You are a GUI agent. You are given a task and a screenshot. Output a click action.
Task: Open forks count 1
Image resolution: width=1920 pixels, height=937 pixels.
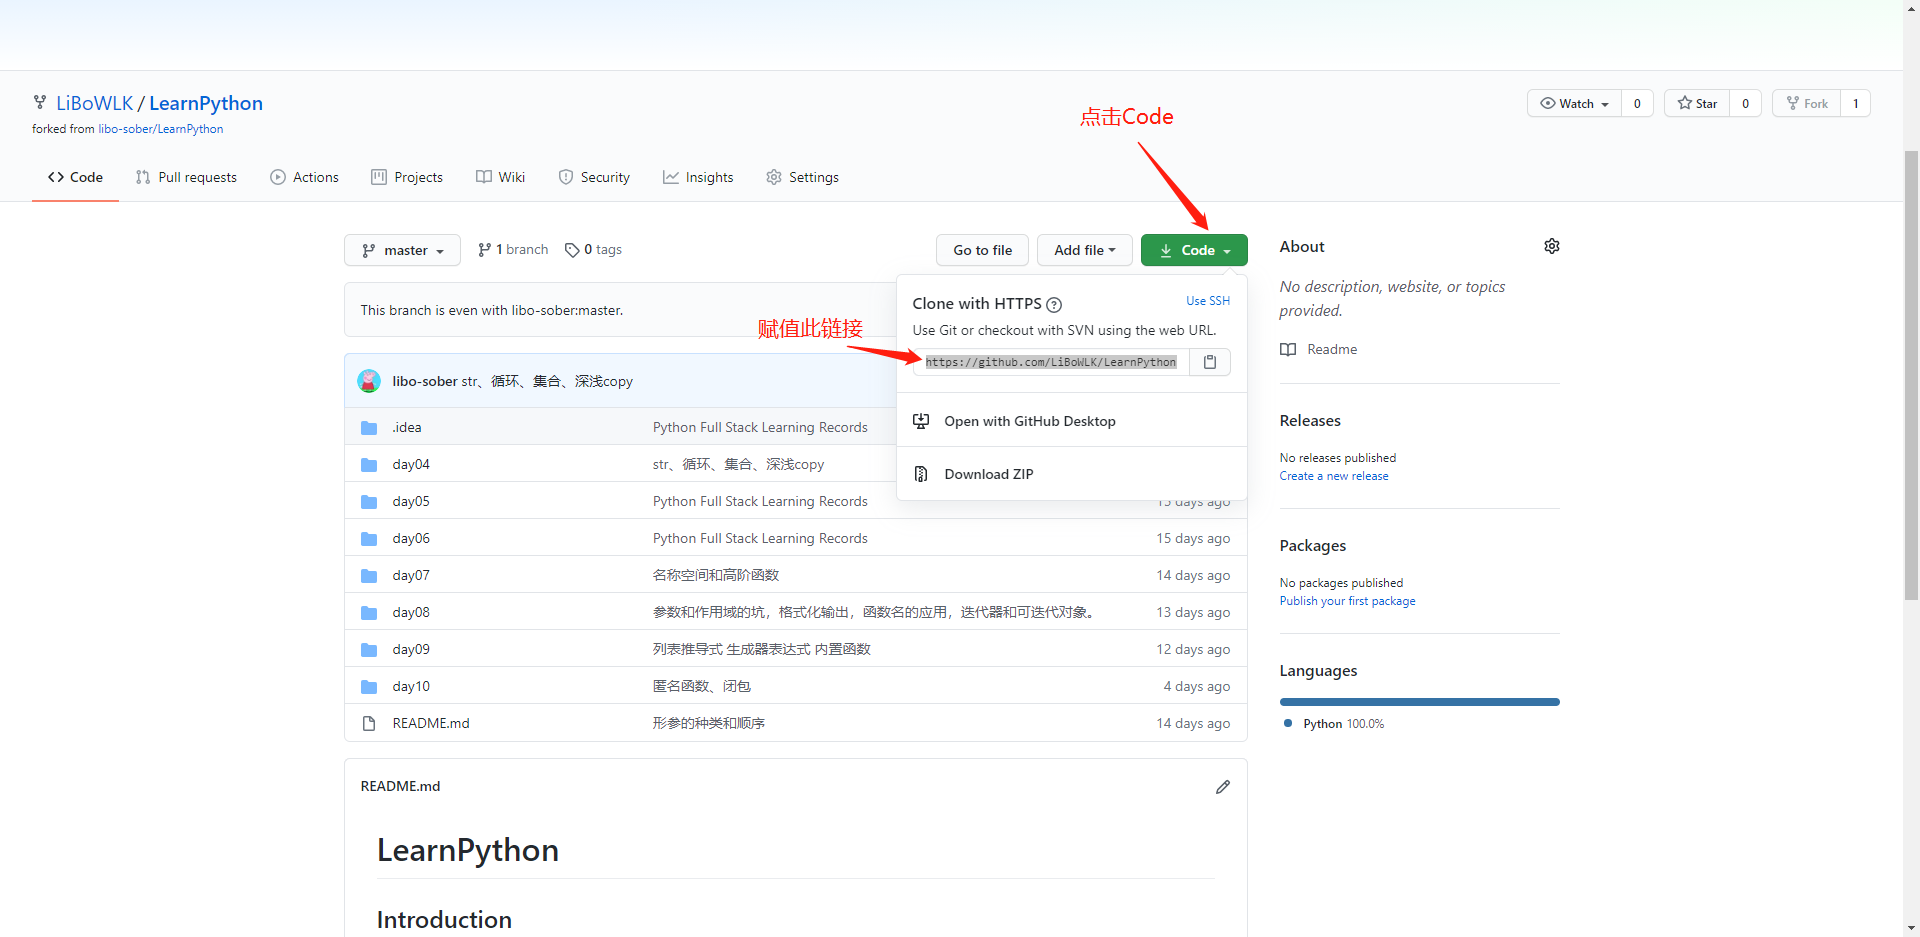click(1855, 103)
